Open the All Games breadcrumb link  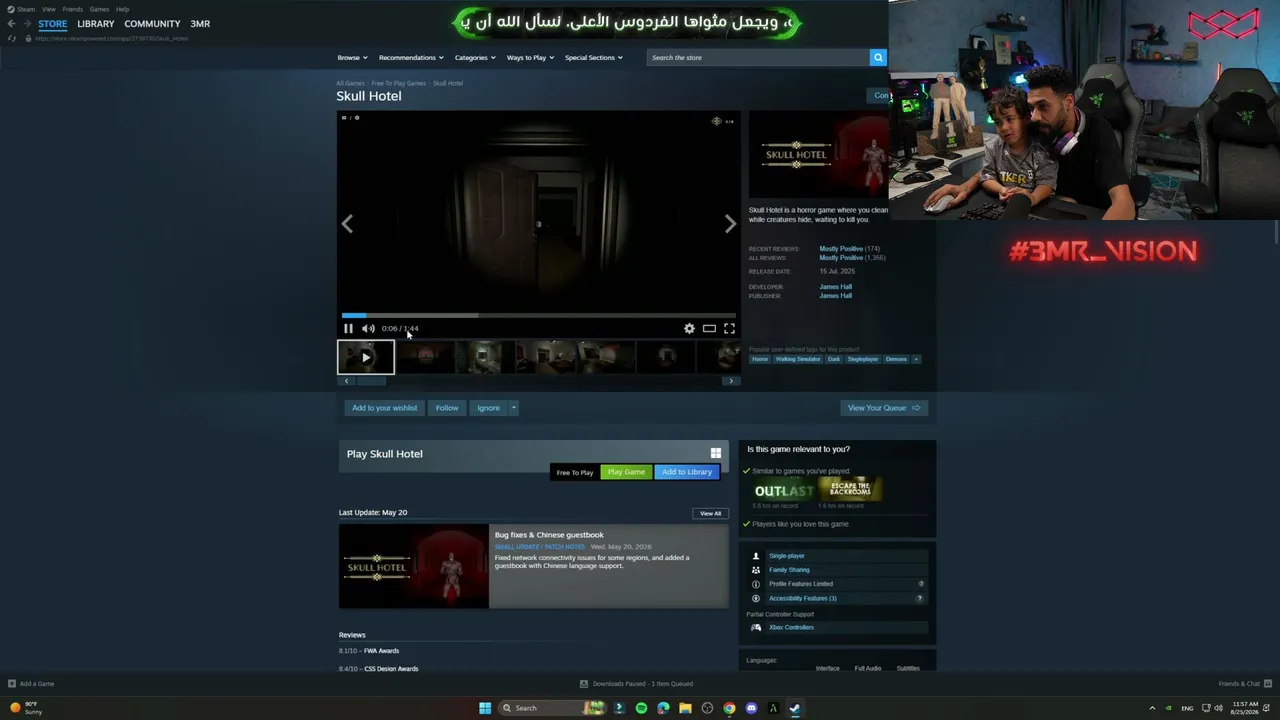click(x=350, y=83)
